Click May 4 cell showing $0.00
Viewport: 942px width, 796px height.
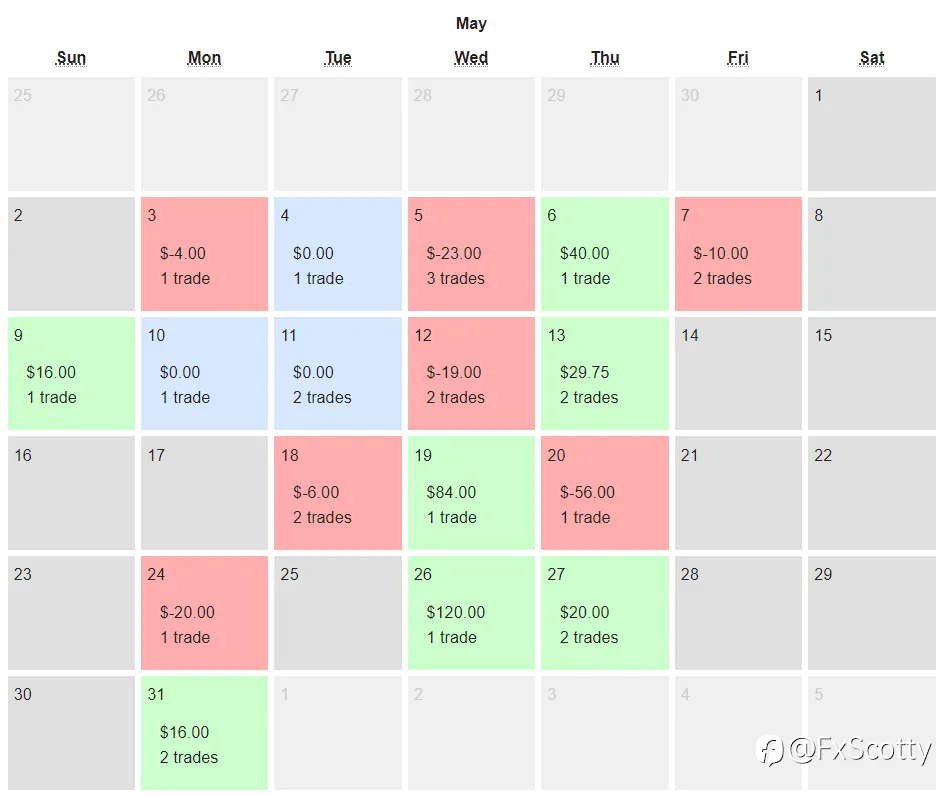[x=338, y=254]
